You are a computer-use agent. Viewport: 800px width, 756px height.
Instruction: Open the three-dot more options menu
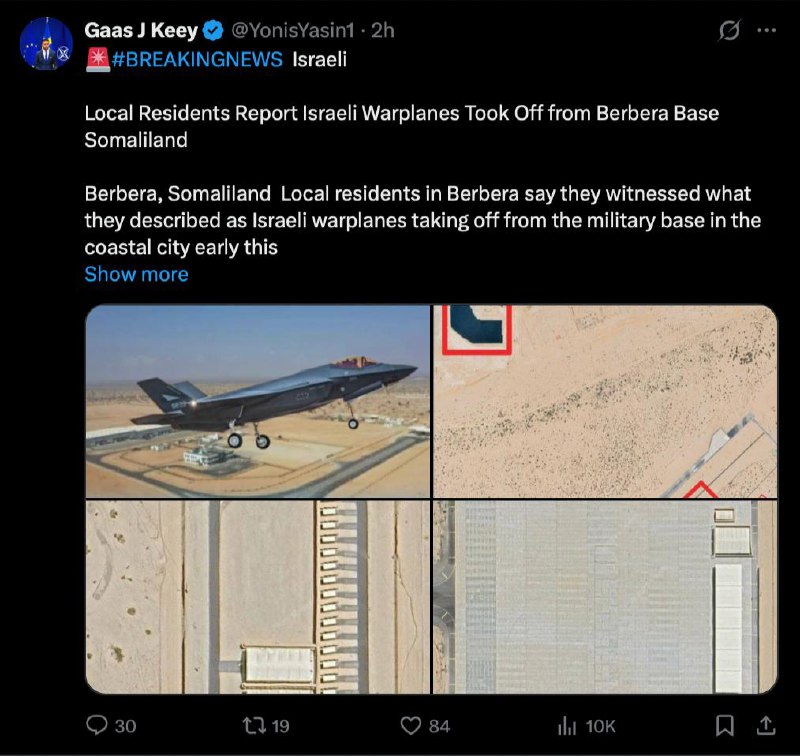tap(767, 31)
